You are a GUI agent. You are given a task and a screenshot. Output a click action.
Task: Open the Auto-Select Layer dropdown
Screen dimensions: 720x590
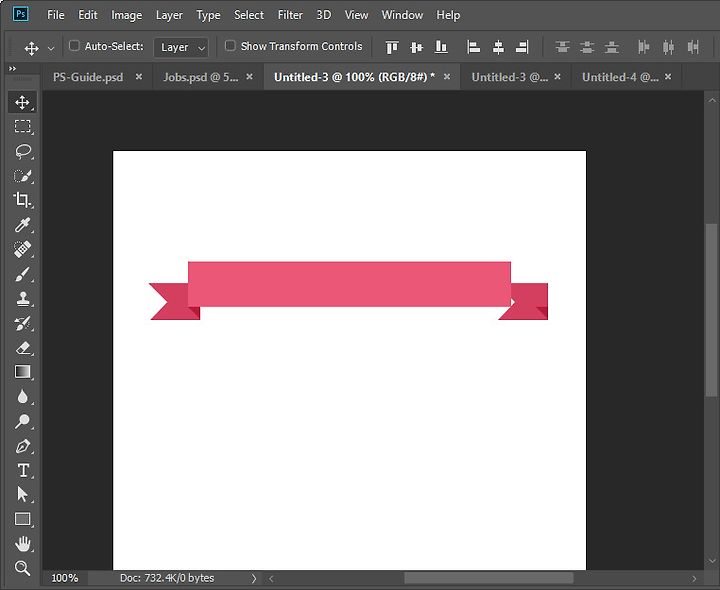[181, 47]
